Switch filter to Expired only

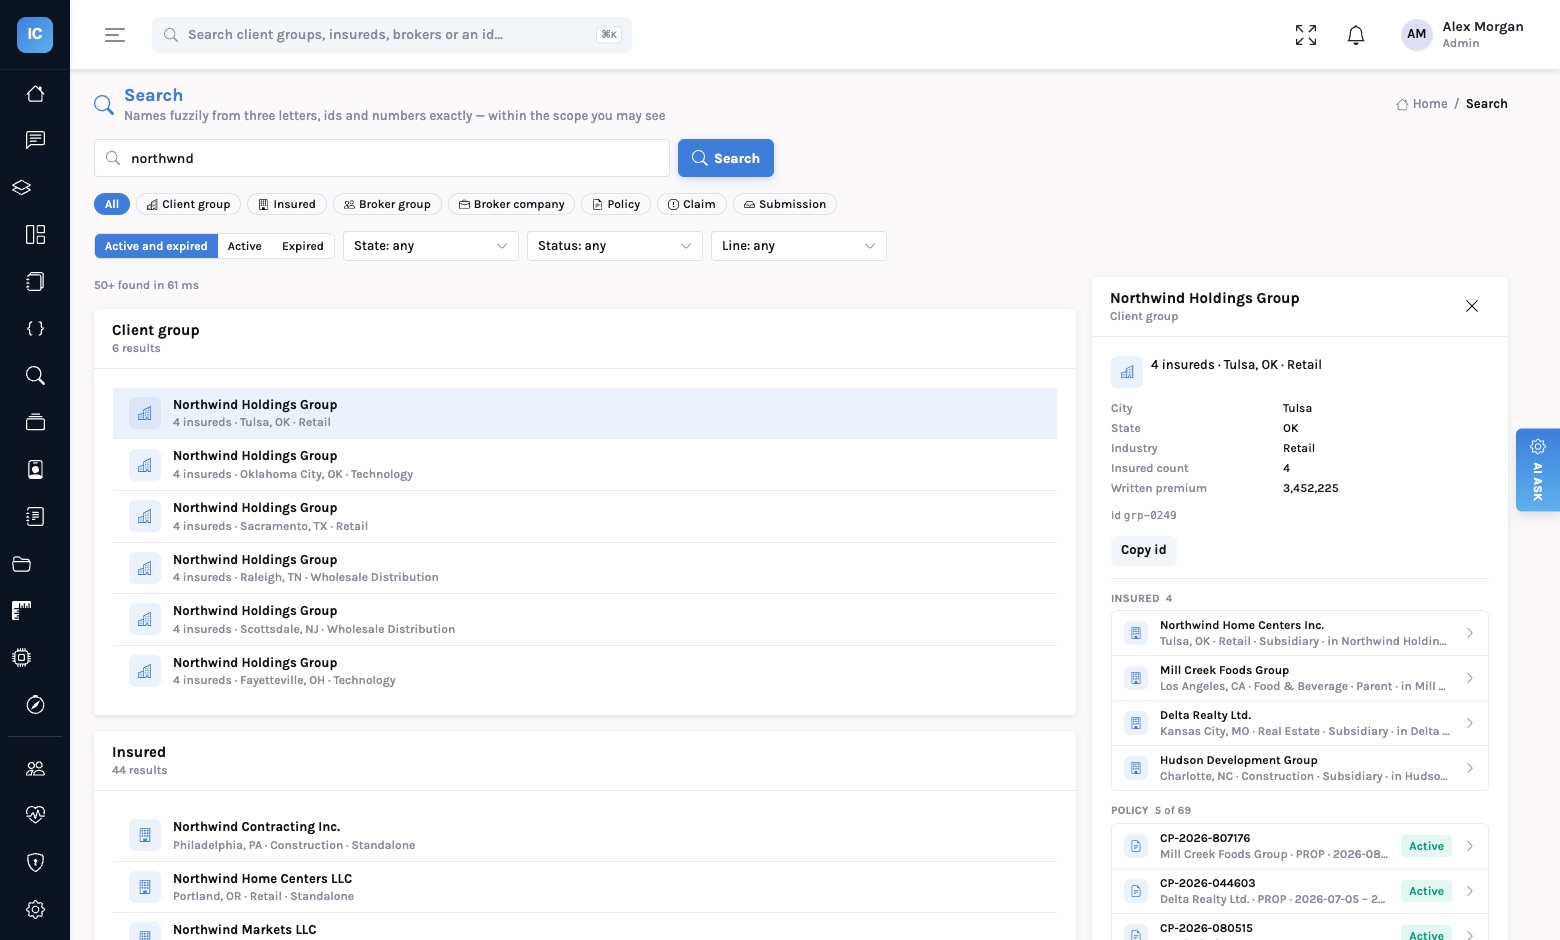(303, 246)
